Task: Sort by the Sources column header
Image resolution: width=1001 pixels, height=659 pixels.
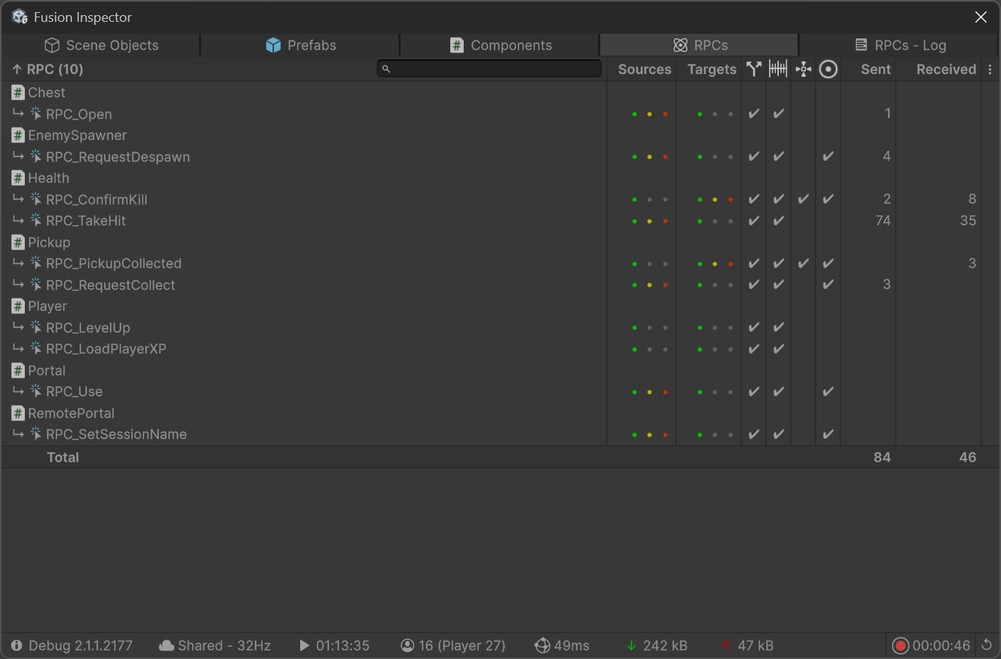Action: (x=644, y=69)
